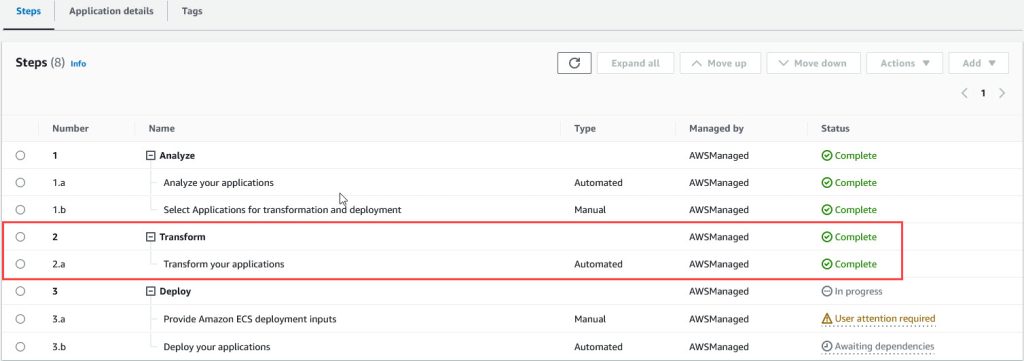Open the Add dropdown menu
Screen dimensions: 1024x361
click(979, 63)
